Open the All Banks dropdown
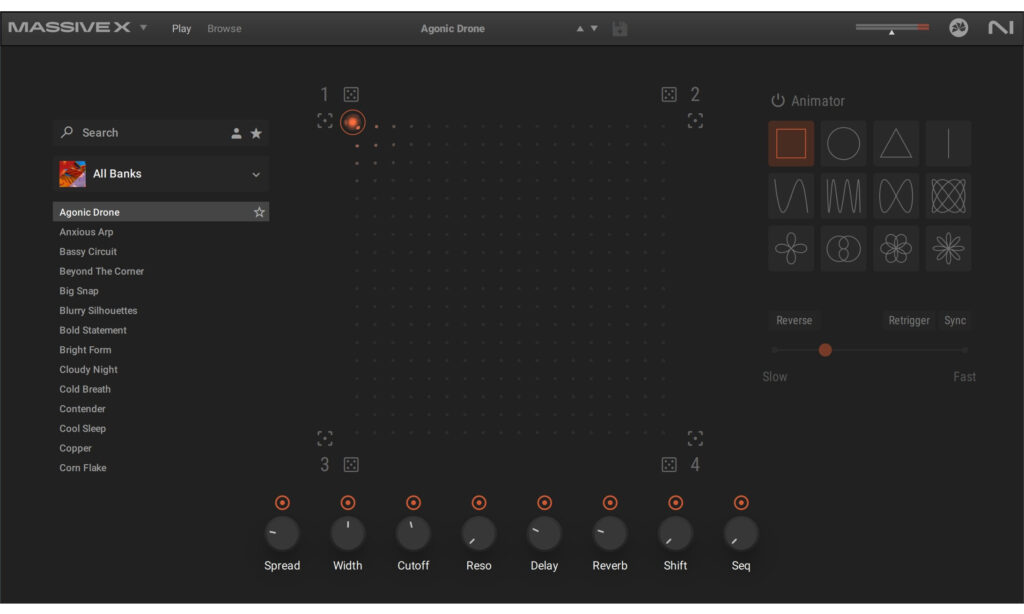1024x614 pixels. (160, 173)
